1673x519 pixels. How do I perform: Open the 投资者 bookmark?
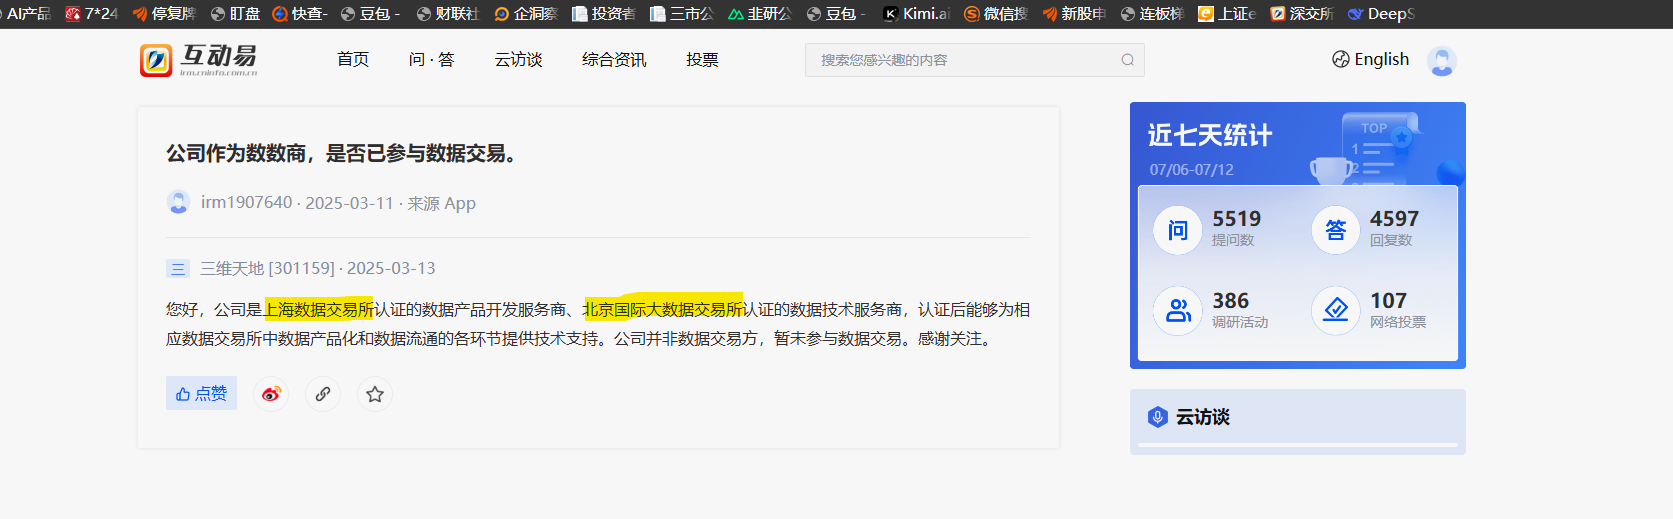coord(604,14)
